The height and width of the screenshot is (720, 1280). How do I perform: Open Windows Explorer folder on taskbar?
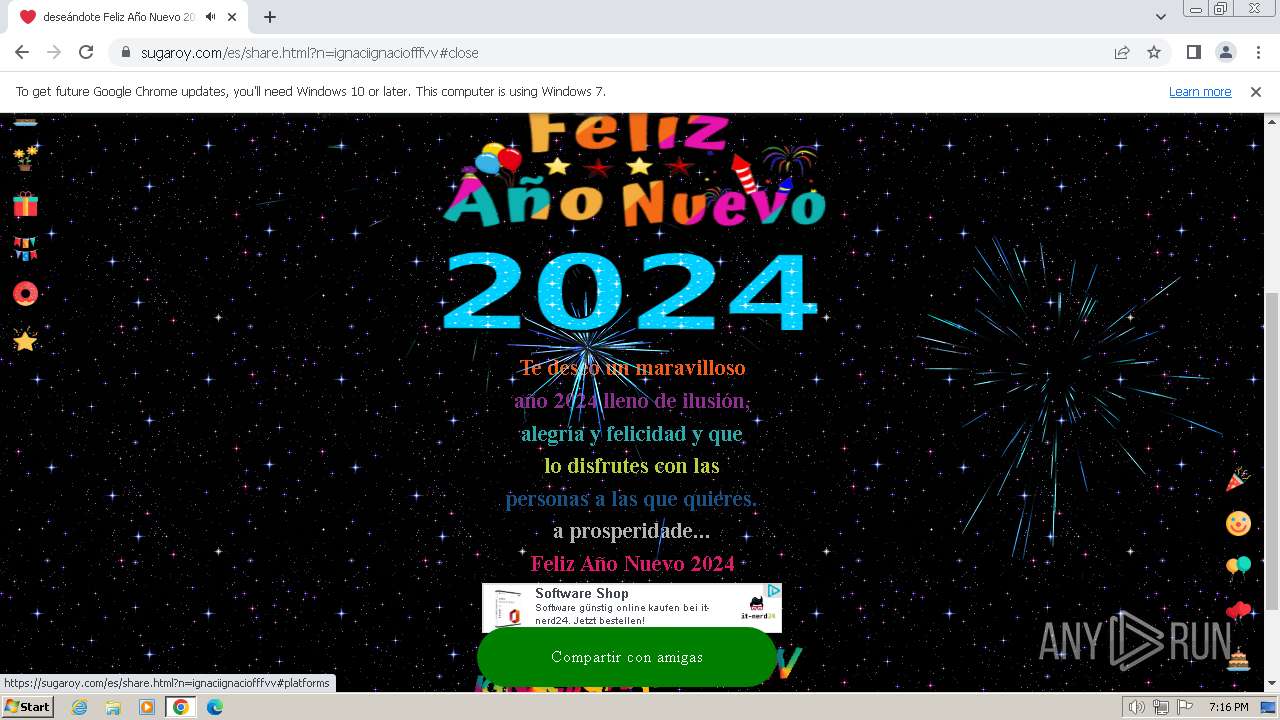(x=113, y=707)
